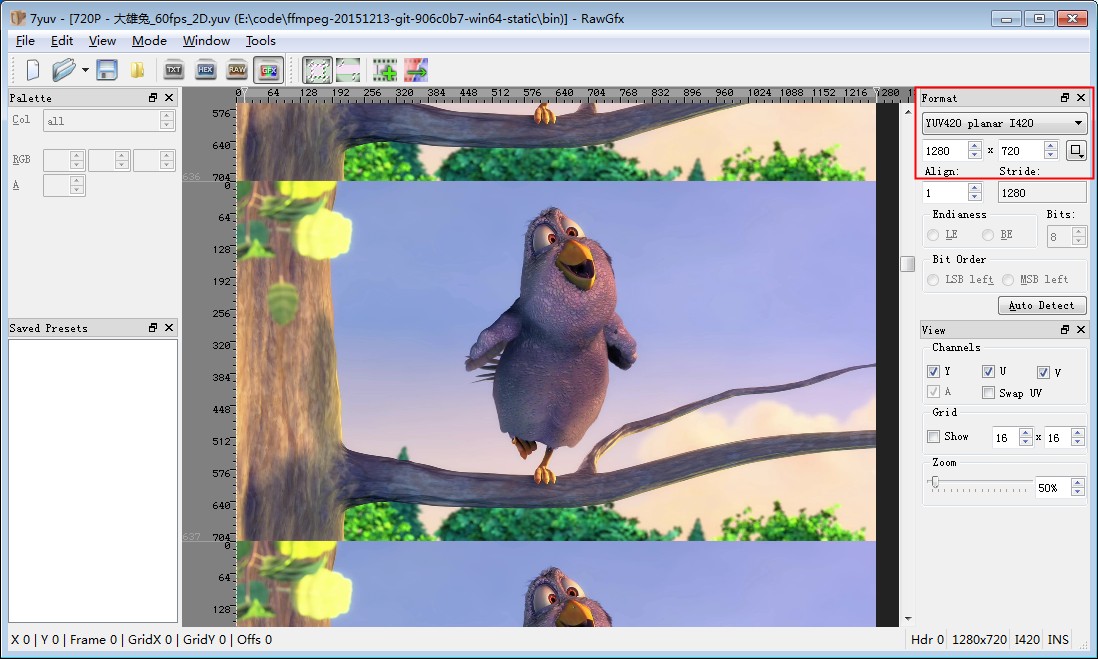The height and width of the screenshot is (659, 1098).
Task: Click the image view vertical scrollbar thumb
Action: 908,263
